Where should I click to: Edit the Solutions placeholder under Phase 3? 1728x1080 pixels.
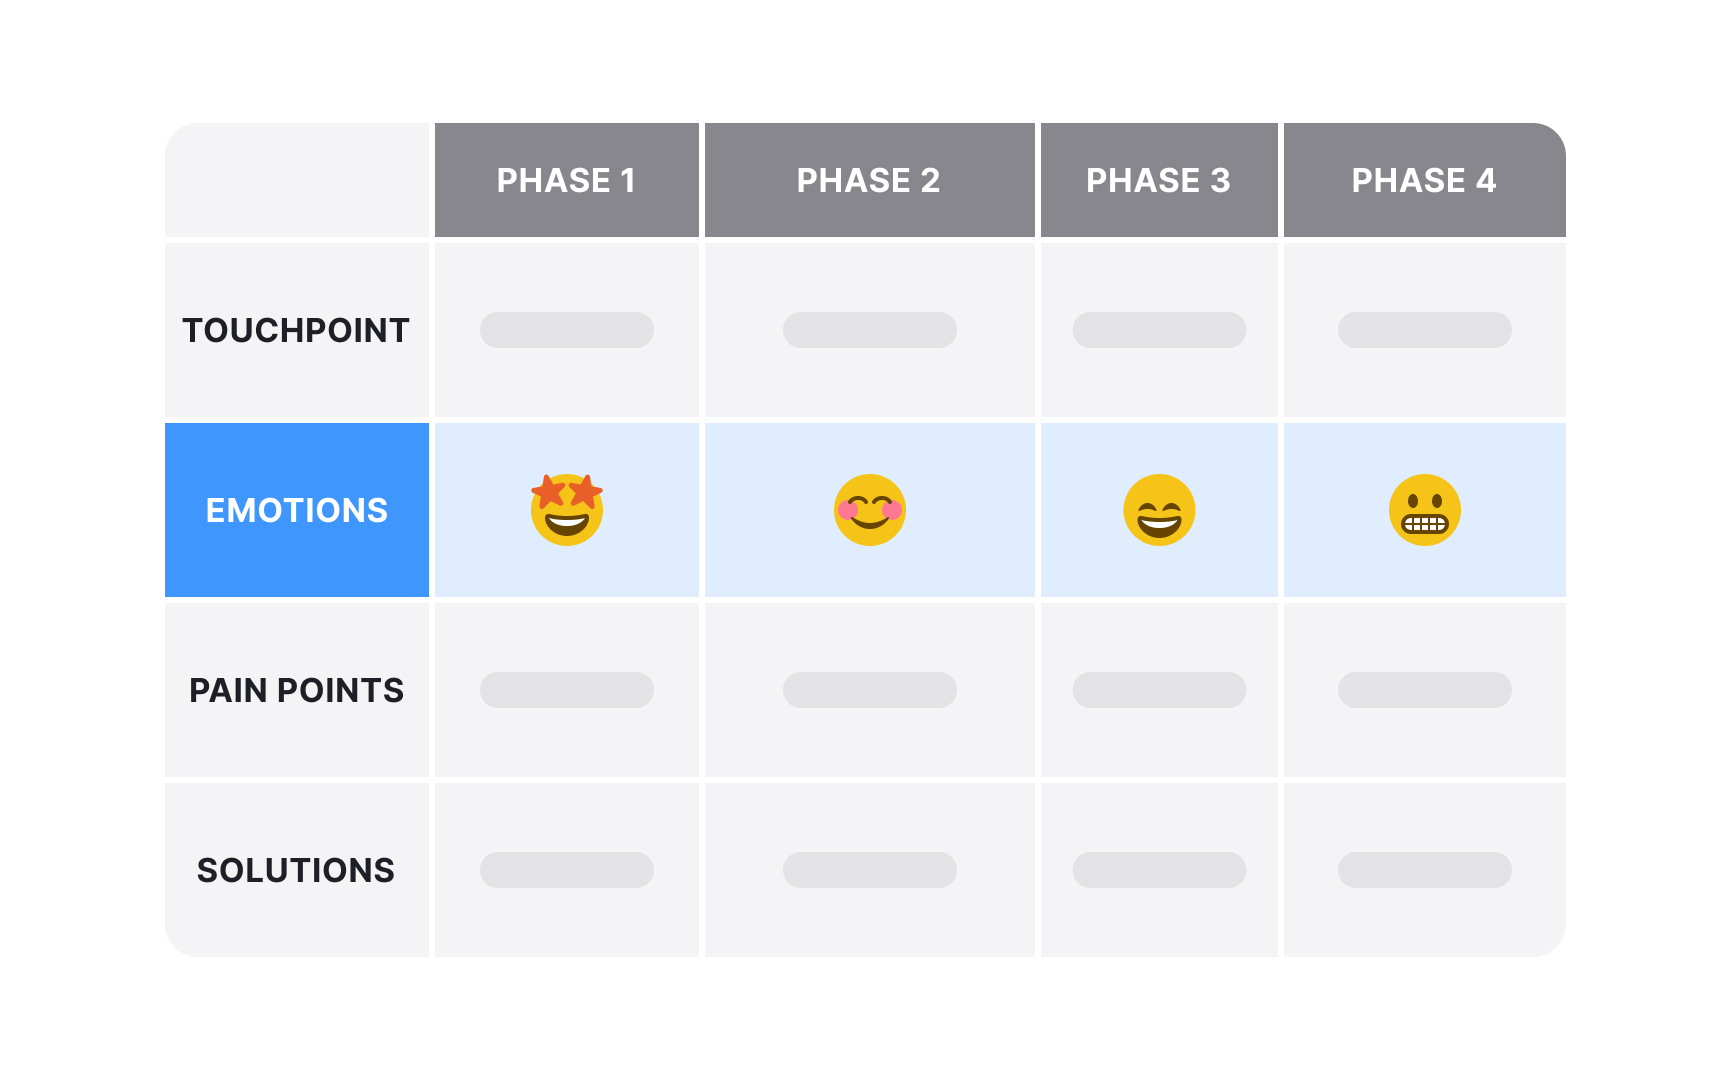[x=1159, y=870]
